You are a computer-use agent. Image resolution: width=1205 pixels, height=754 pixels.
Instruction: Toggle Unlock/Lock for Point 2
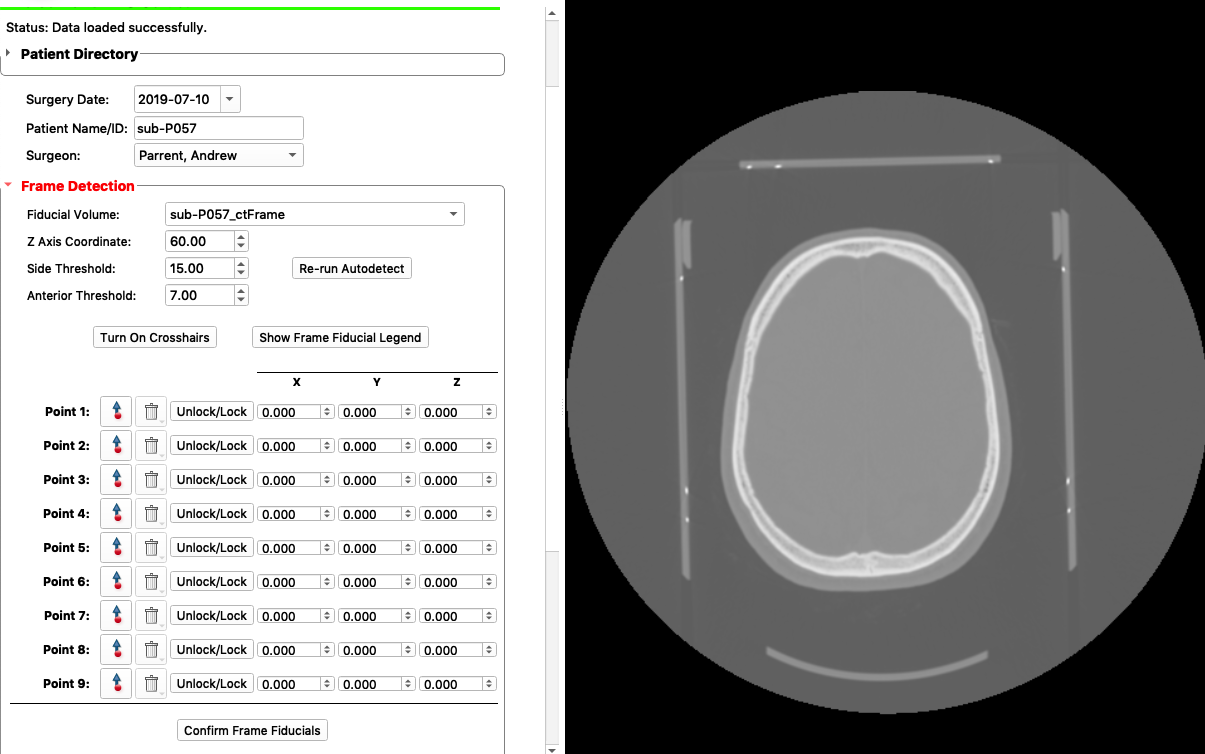point(212,446)
